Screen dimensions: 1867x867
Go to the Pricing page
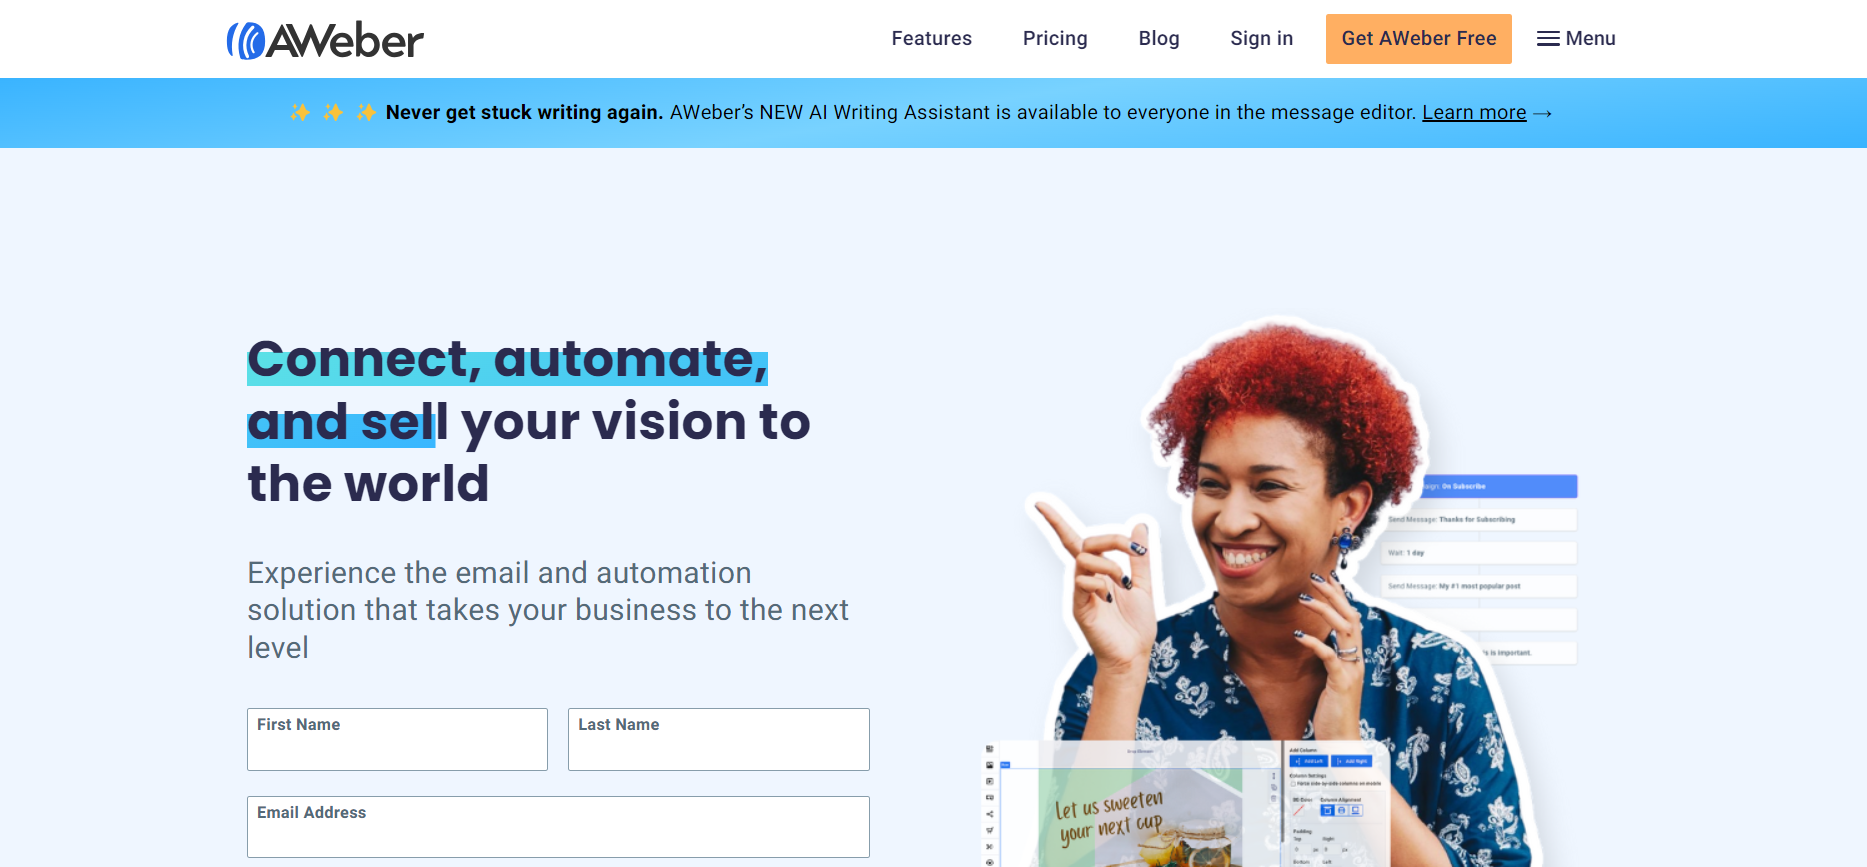[1055, 39]
